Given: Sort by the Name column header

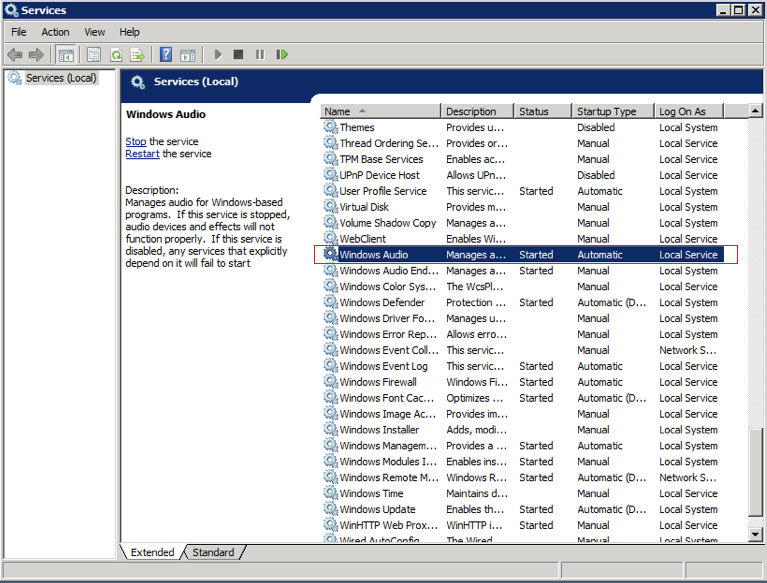Looking at the screenshot, I should (x=381, y=112).
